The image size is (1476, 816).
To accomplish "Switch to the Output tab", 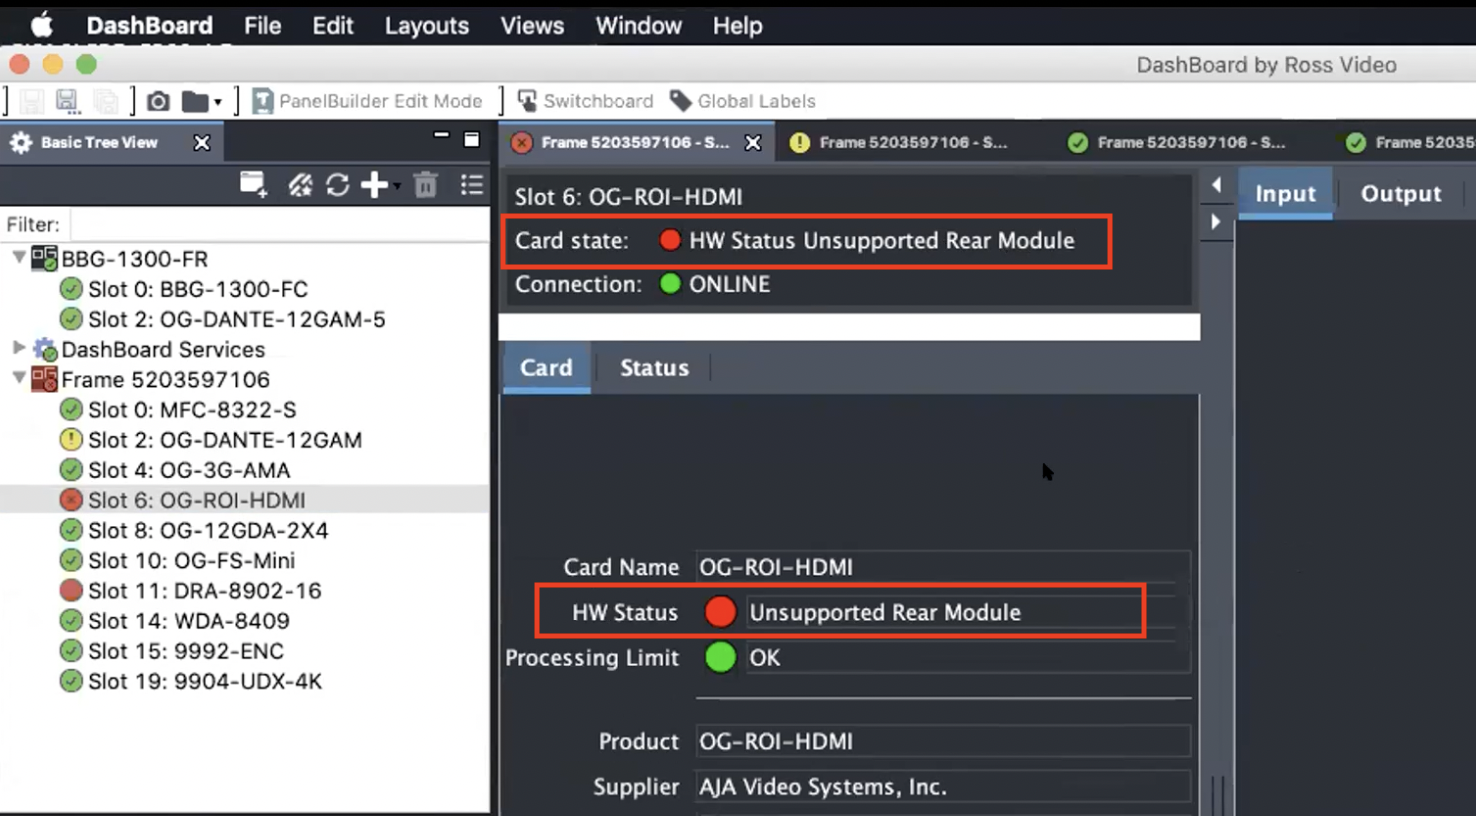I will tap(1400, 194).
